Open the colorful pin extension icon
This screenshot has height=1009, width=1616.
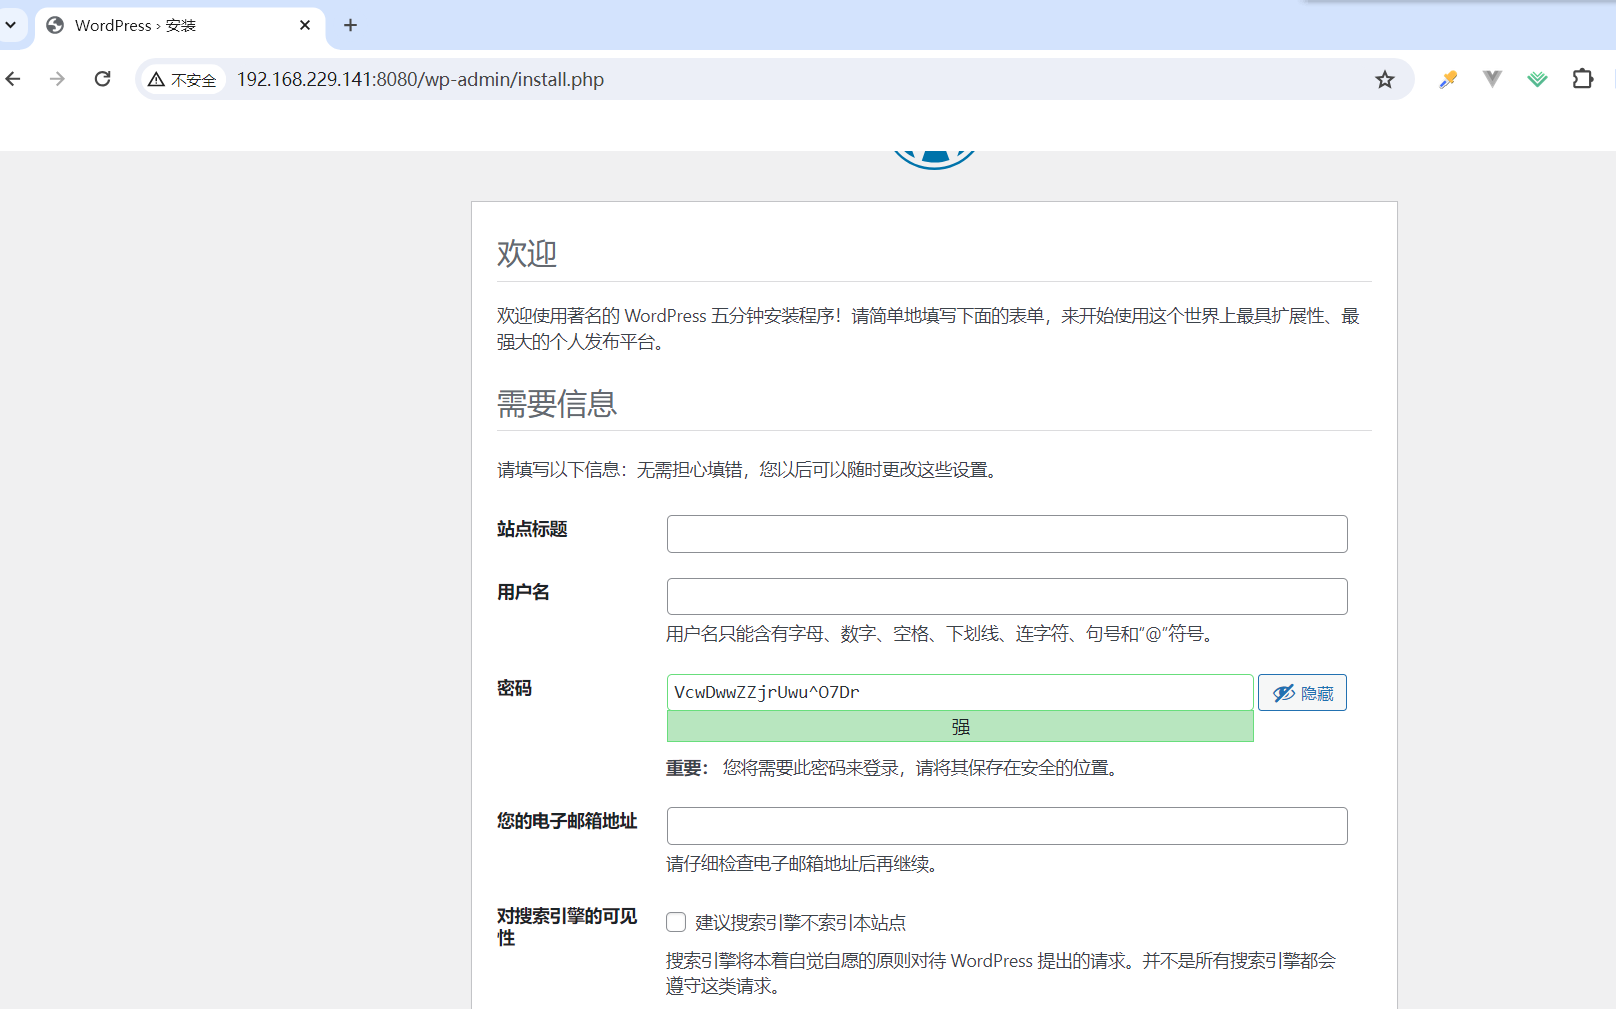(1448, 79)
